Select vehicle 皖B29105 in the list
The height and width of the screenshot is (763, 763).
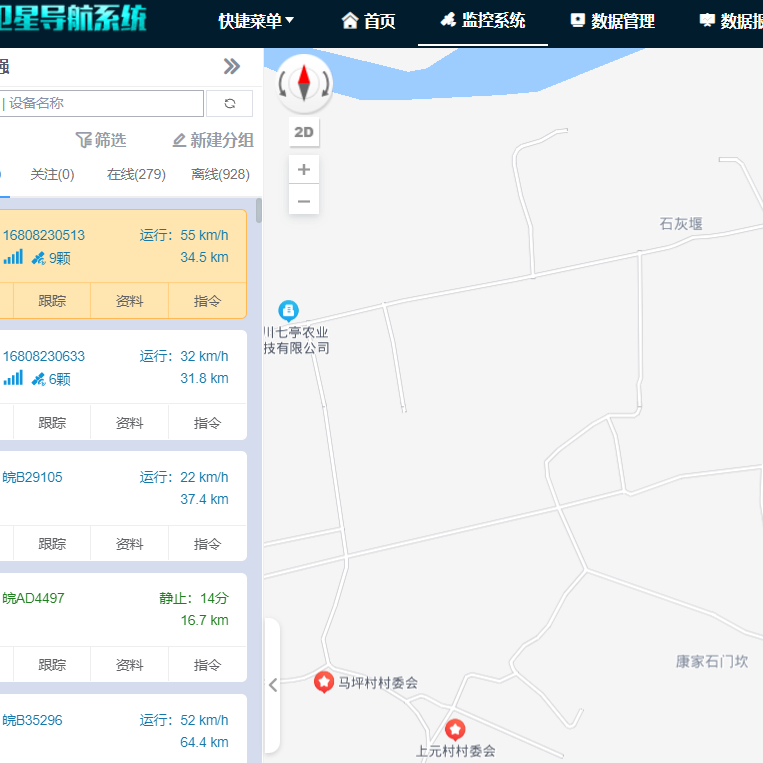pos(32,477)
